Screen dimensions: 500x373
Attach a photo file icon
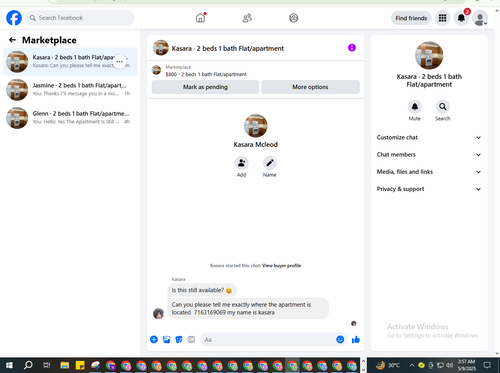click(166, 340)
